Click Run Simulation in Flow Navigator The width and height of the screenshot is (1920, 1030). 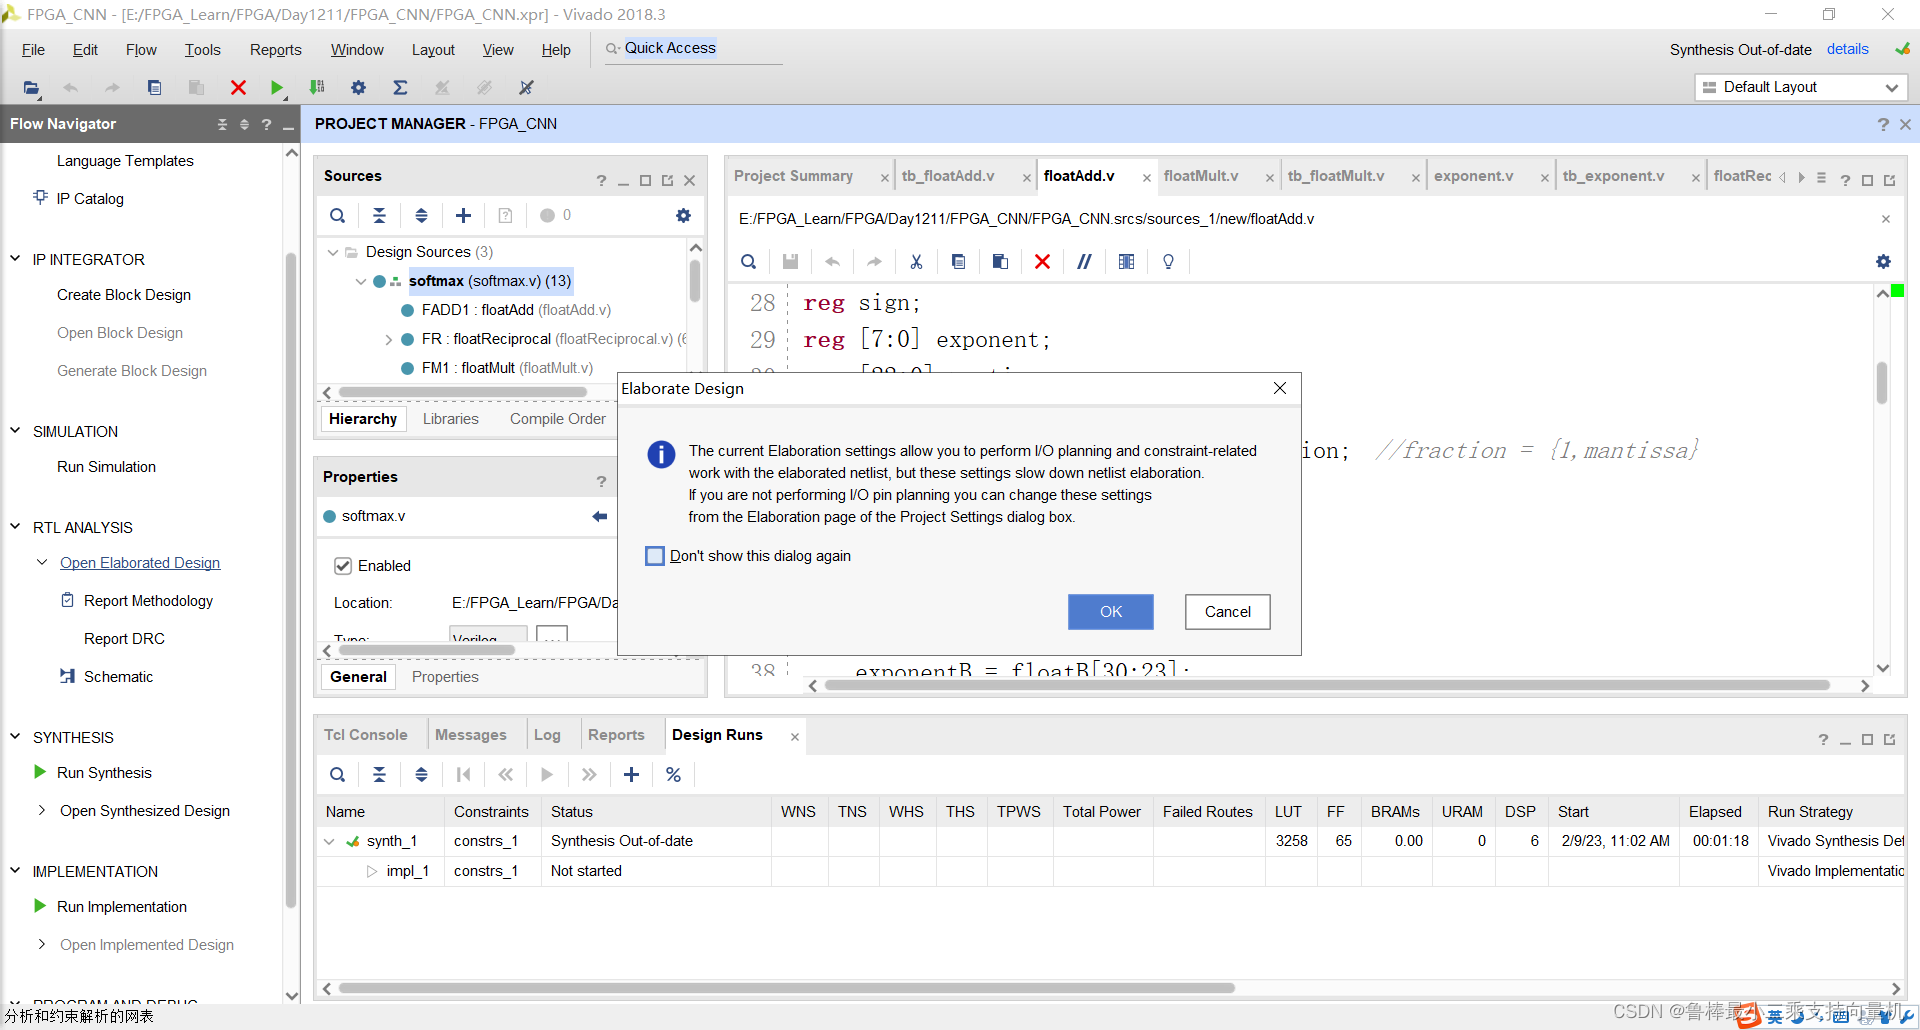(x=106, y=467)
